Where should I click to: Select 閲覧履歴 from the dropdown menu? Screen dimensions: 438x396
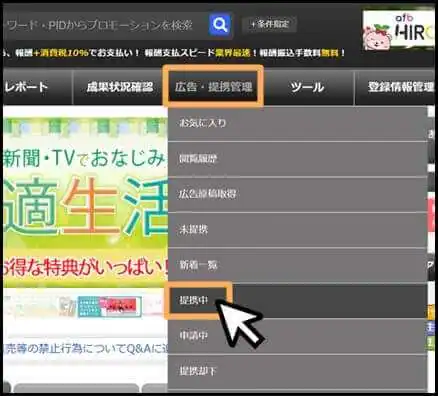tap(297, 159)
